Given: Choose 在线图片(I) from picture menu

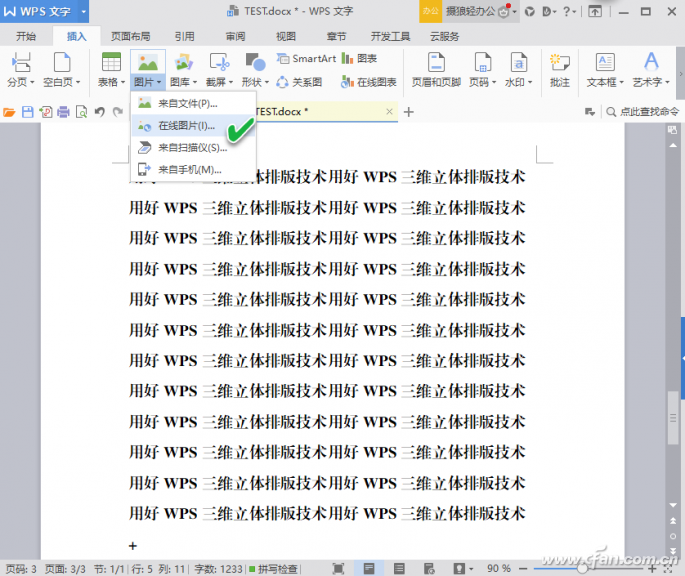Looking at the screenshot, I should (x=193, y=126).
